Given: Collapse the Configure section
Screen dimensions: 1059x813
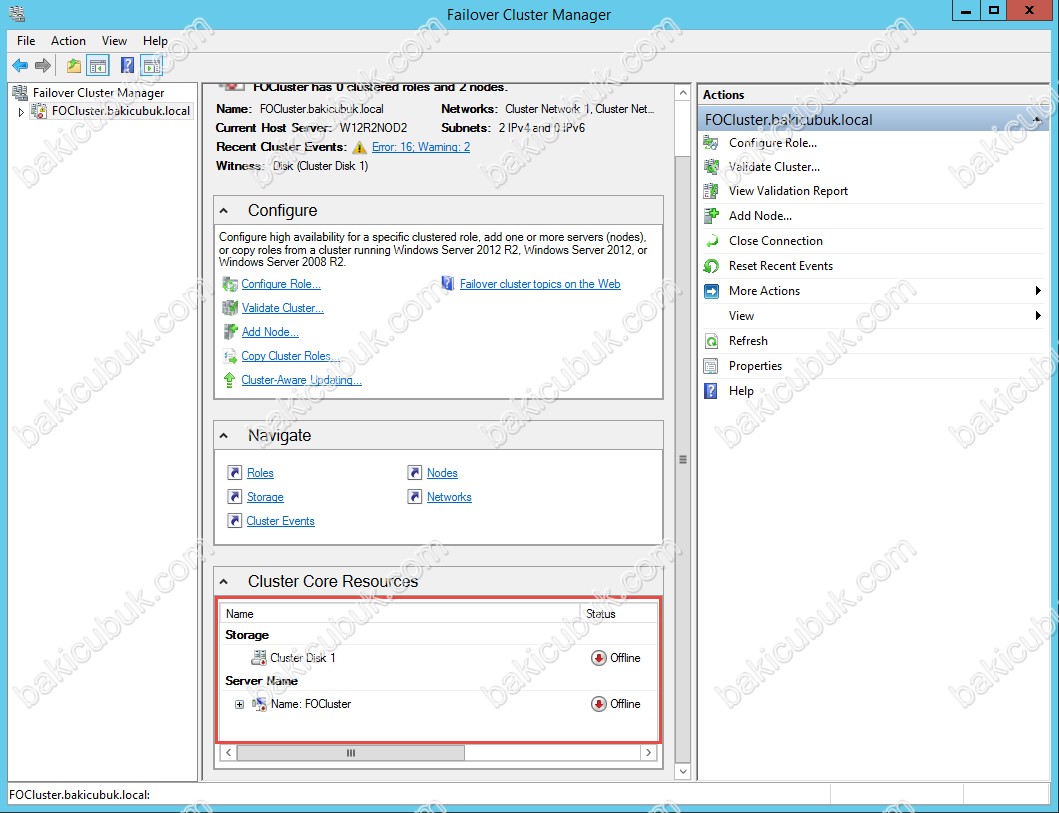Looking at the screenshot, I should (x=224, y=211).
